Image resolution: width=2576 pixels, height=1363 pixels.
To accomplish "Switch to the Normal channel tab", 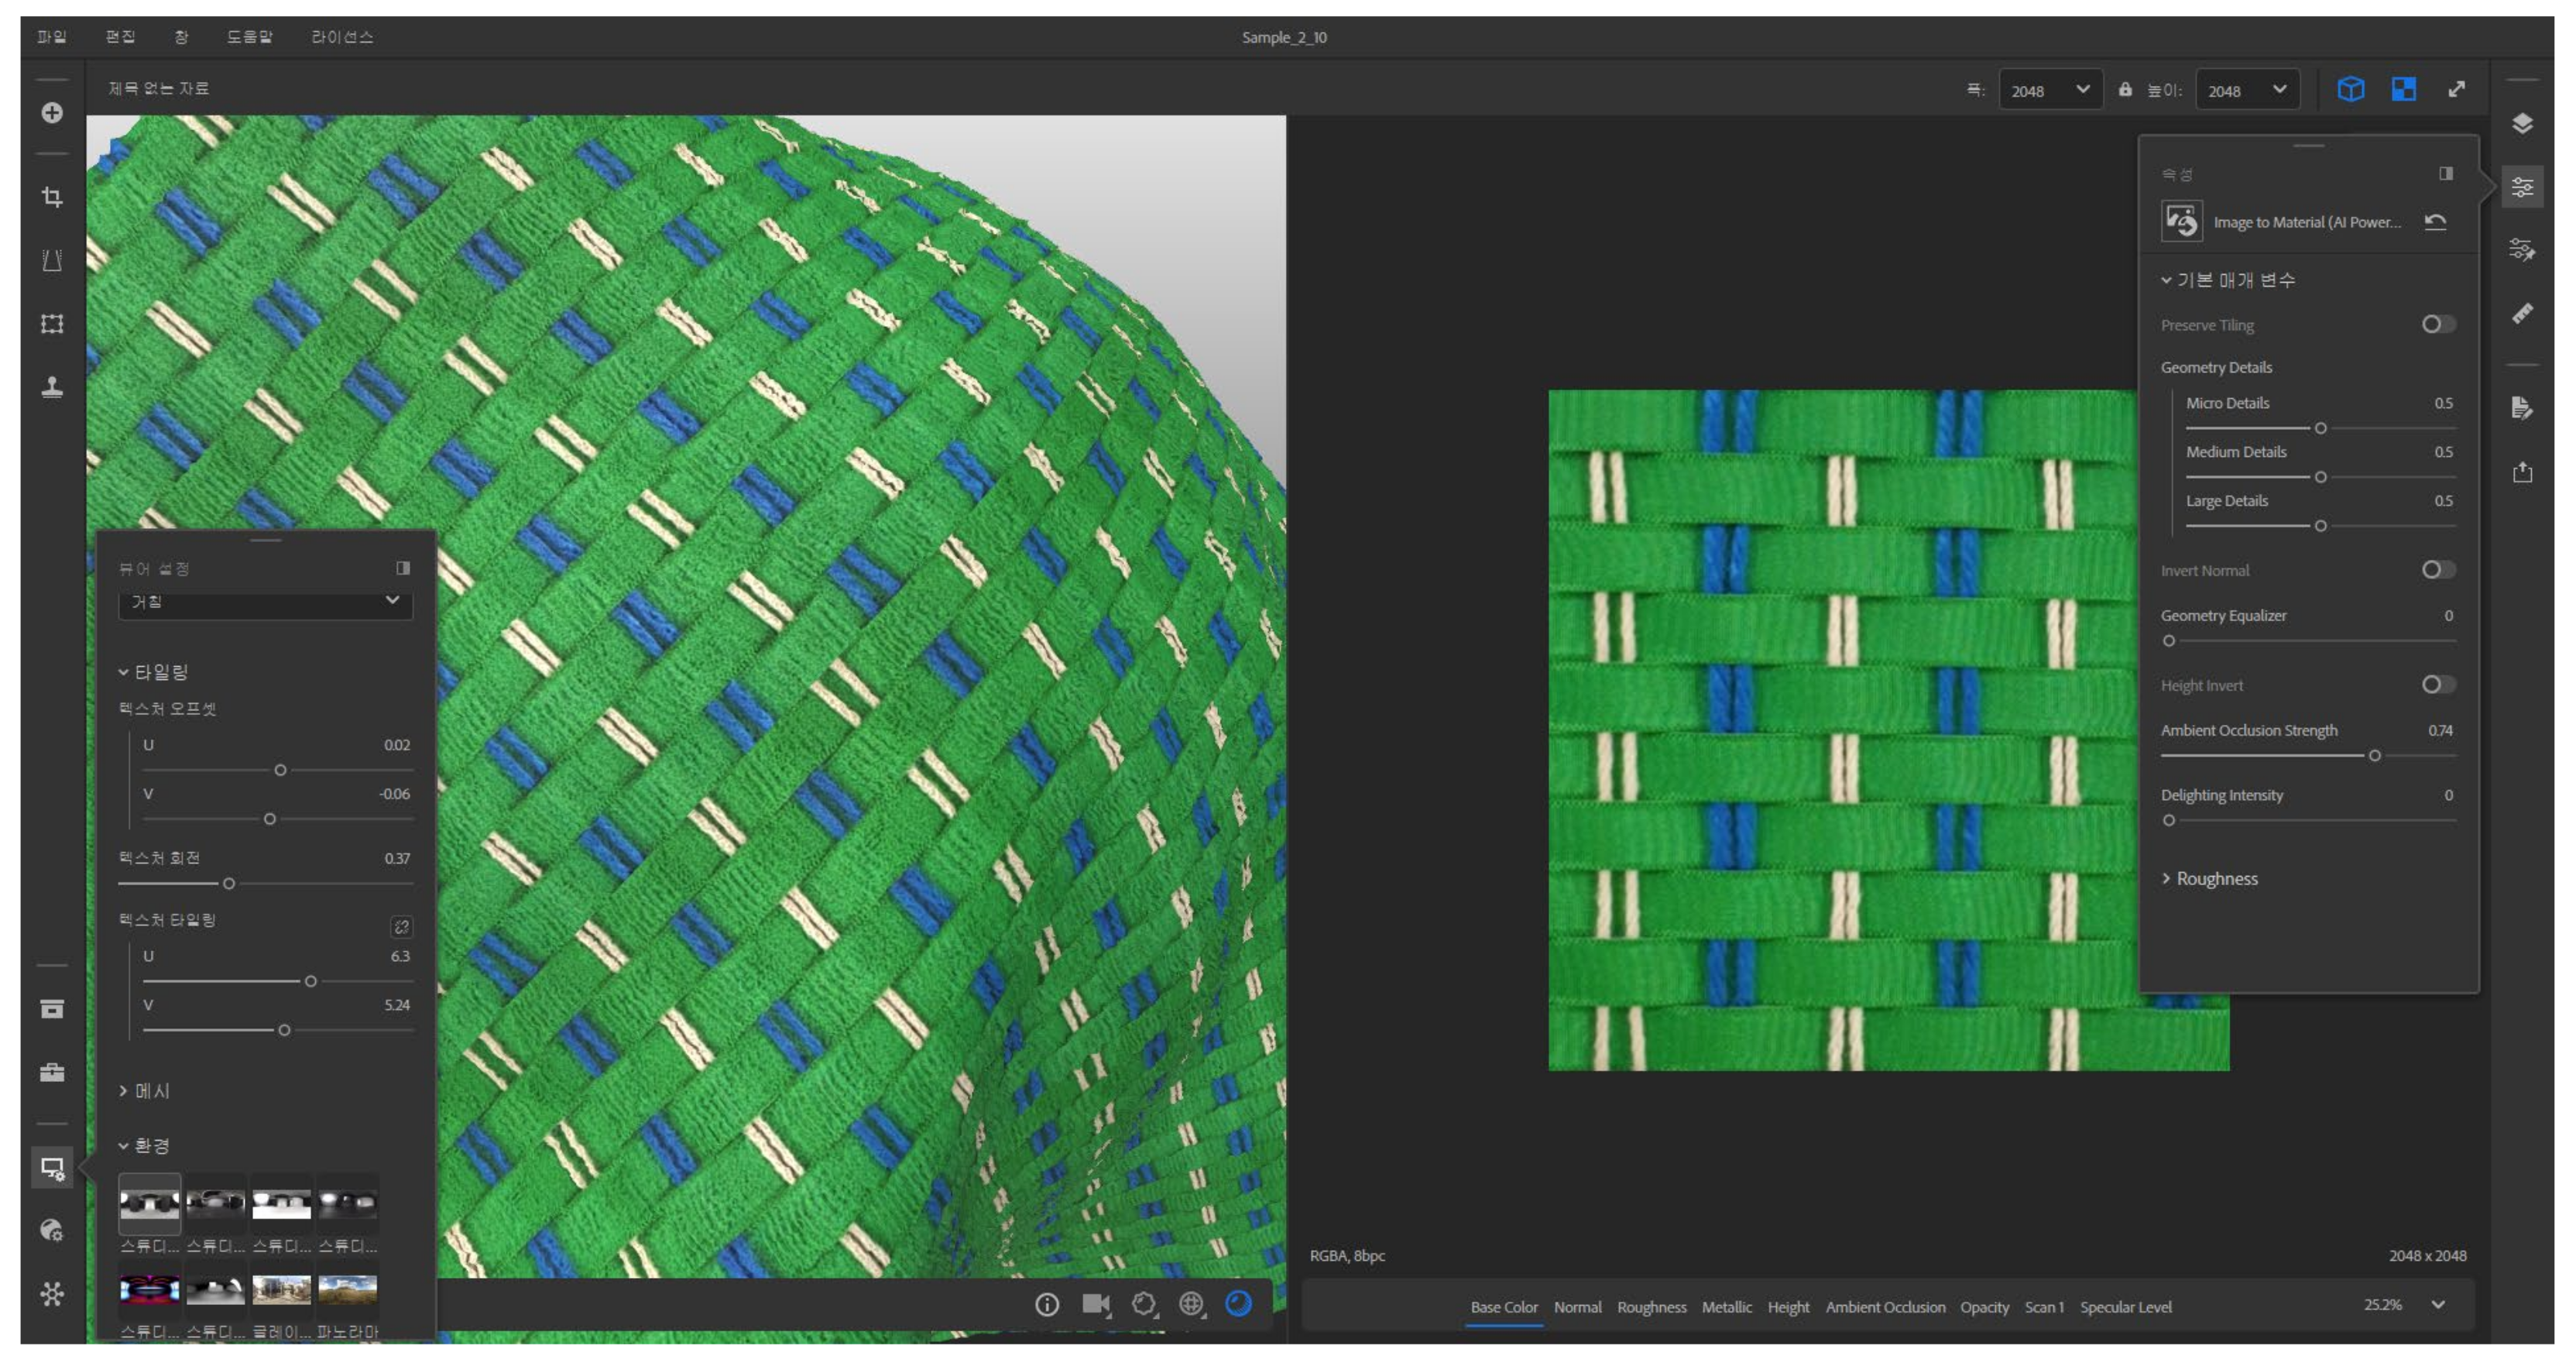I will point(1577,1307).
